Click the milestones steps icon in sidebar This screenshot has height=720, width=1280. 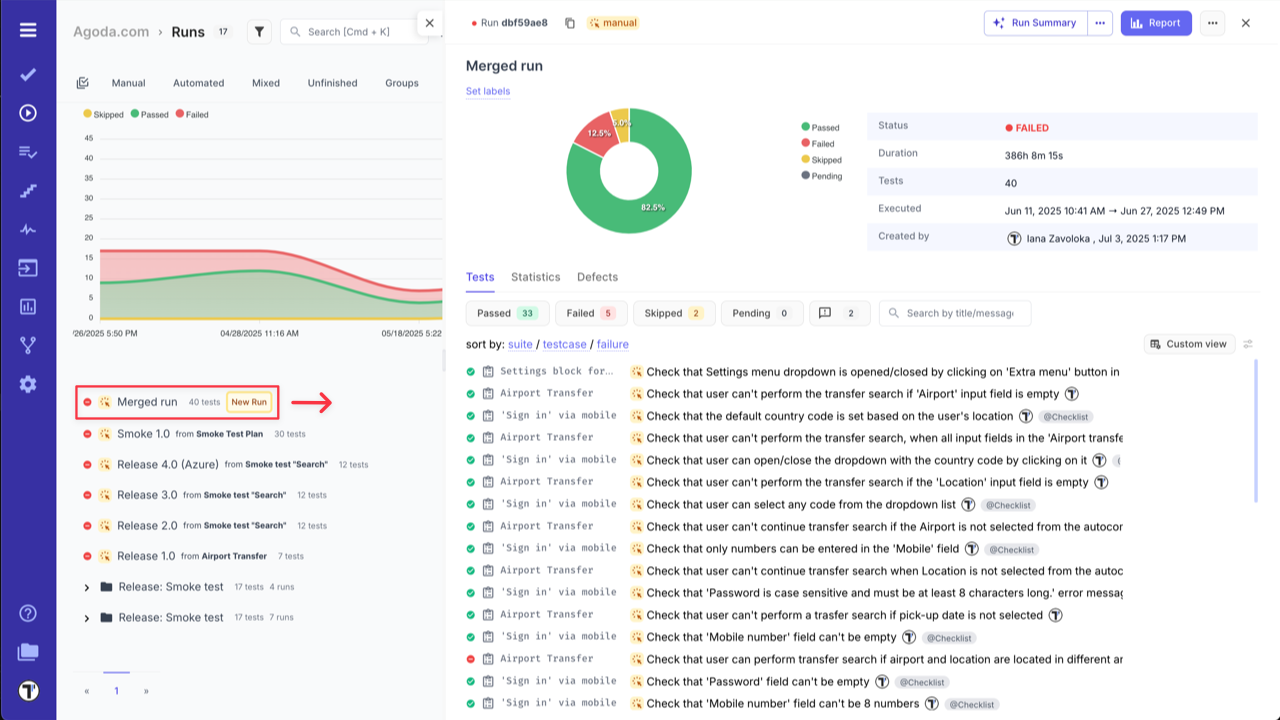tap(28, 190)
